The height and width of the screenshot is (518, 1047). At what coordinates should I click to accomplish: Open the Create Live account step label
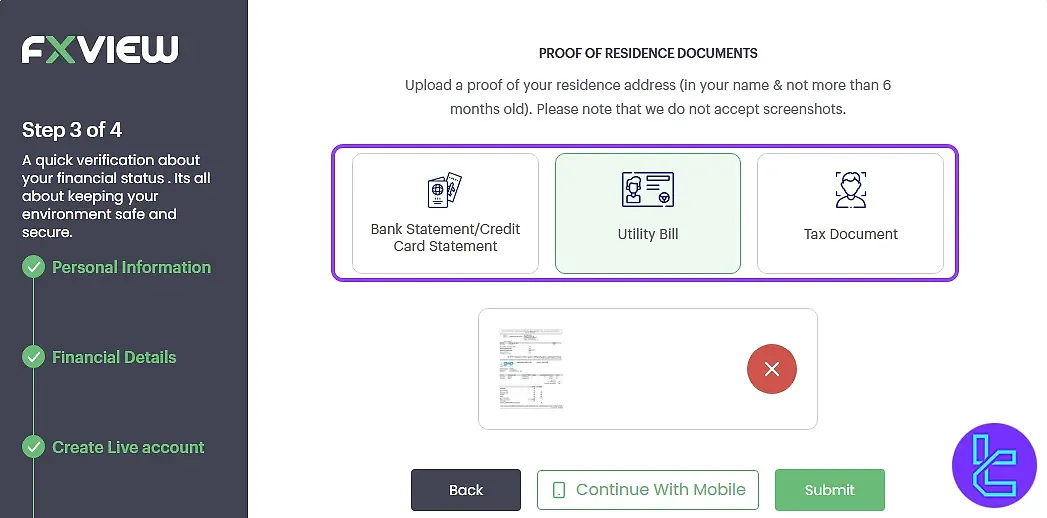(128, 447)
